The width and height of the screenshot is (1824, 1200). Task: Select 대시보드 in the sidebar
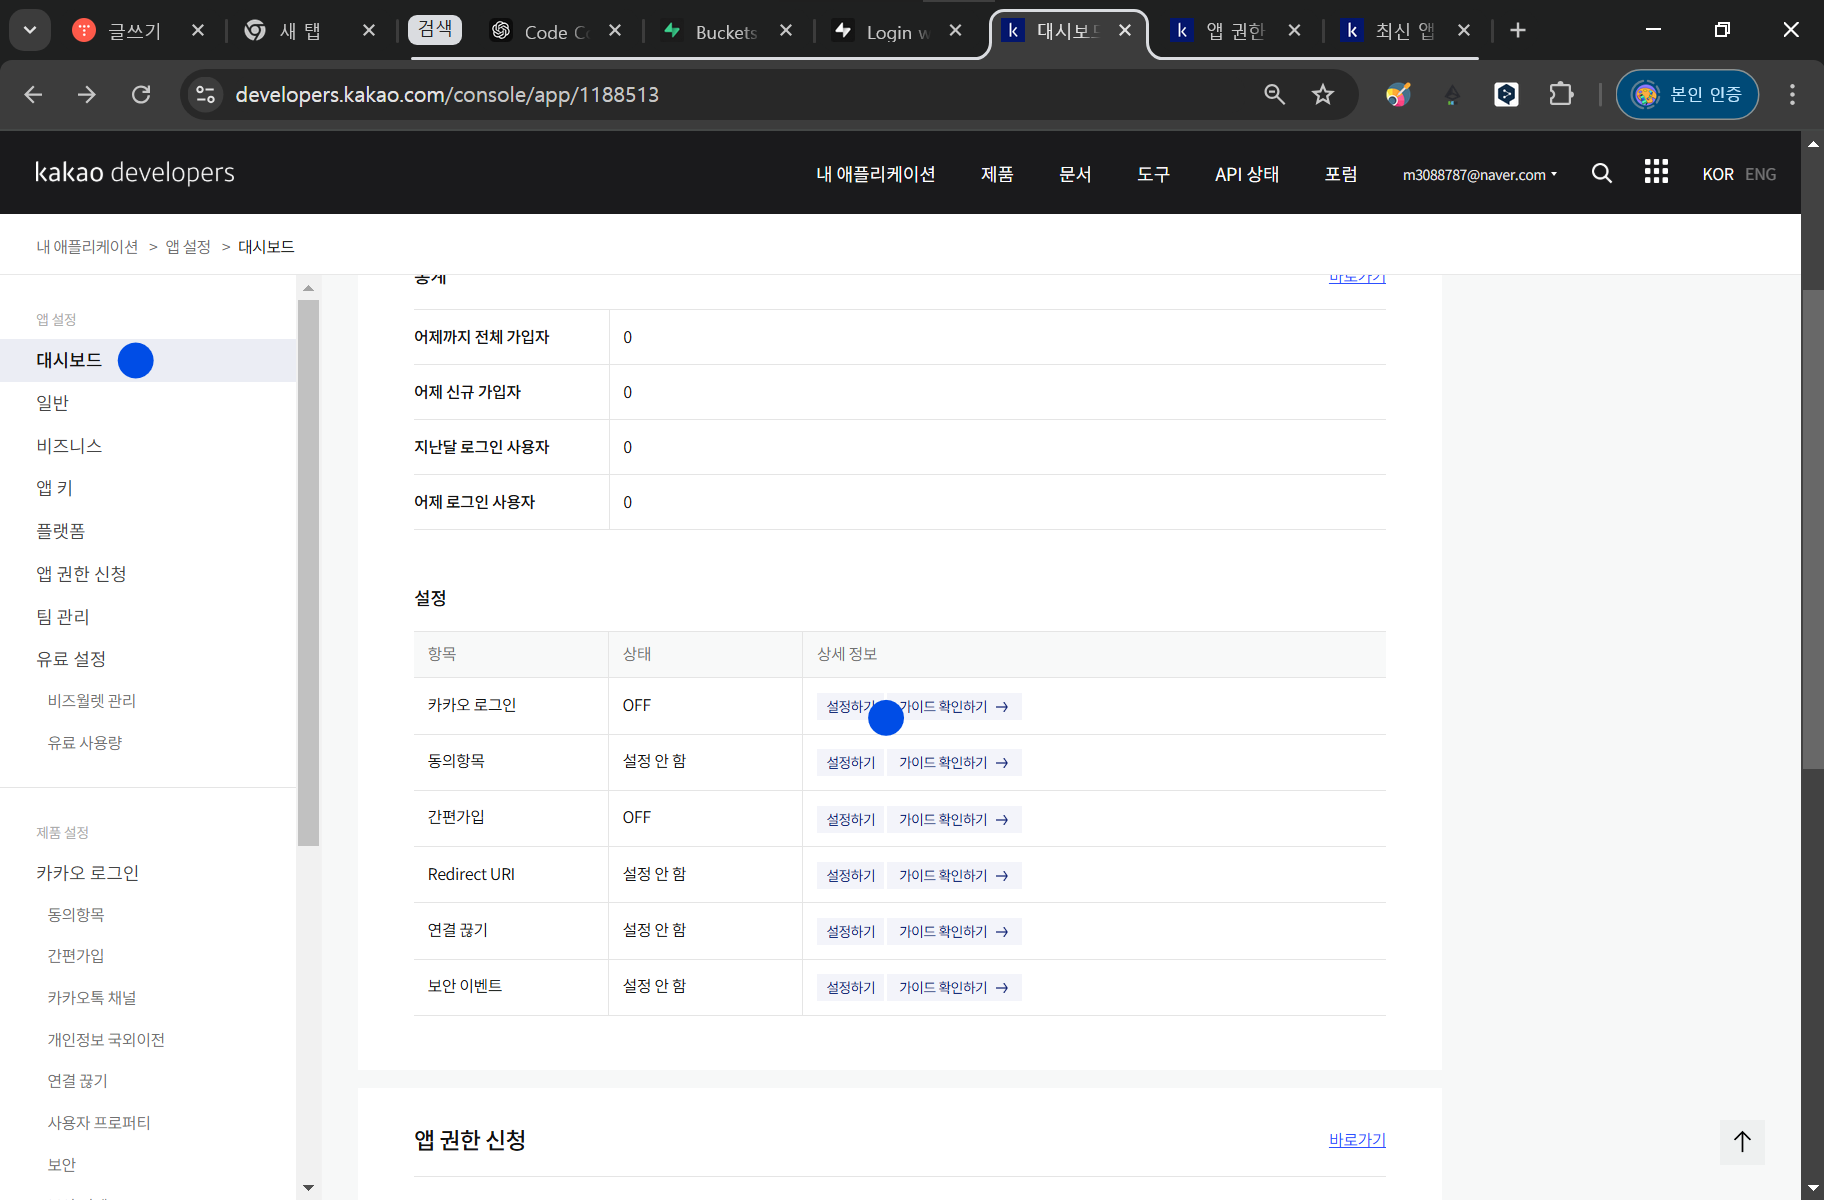[x=148, y=360]
